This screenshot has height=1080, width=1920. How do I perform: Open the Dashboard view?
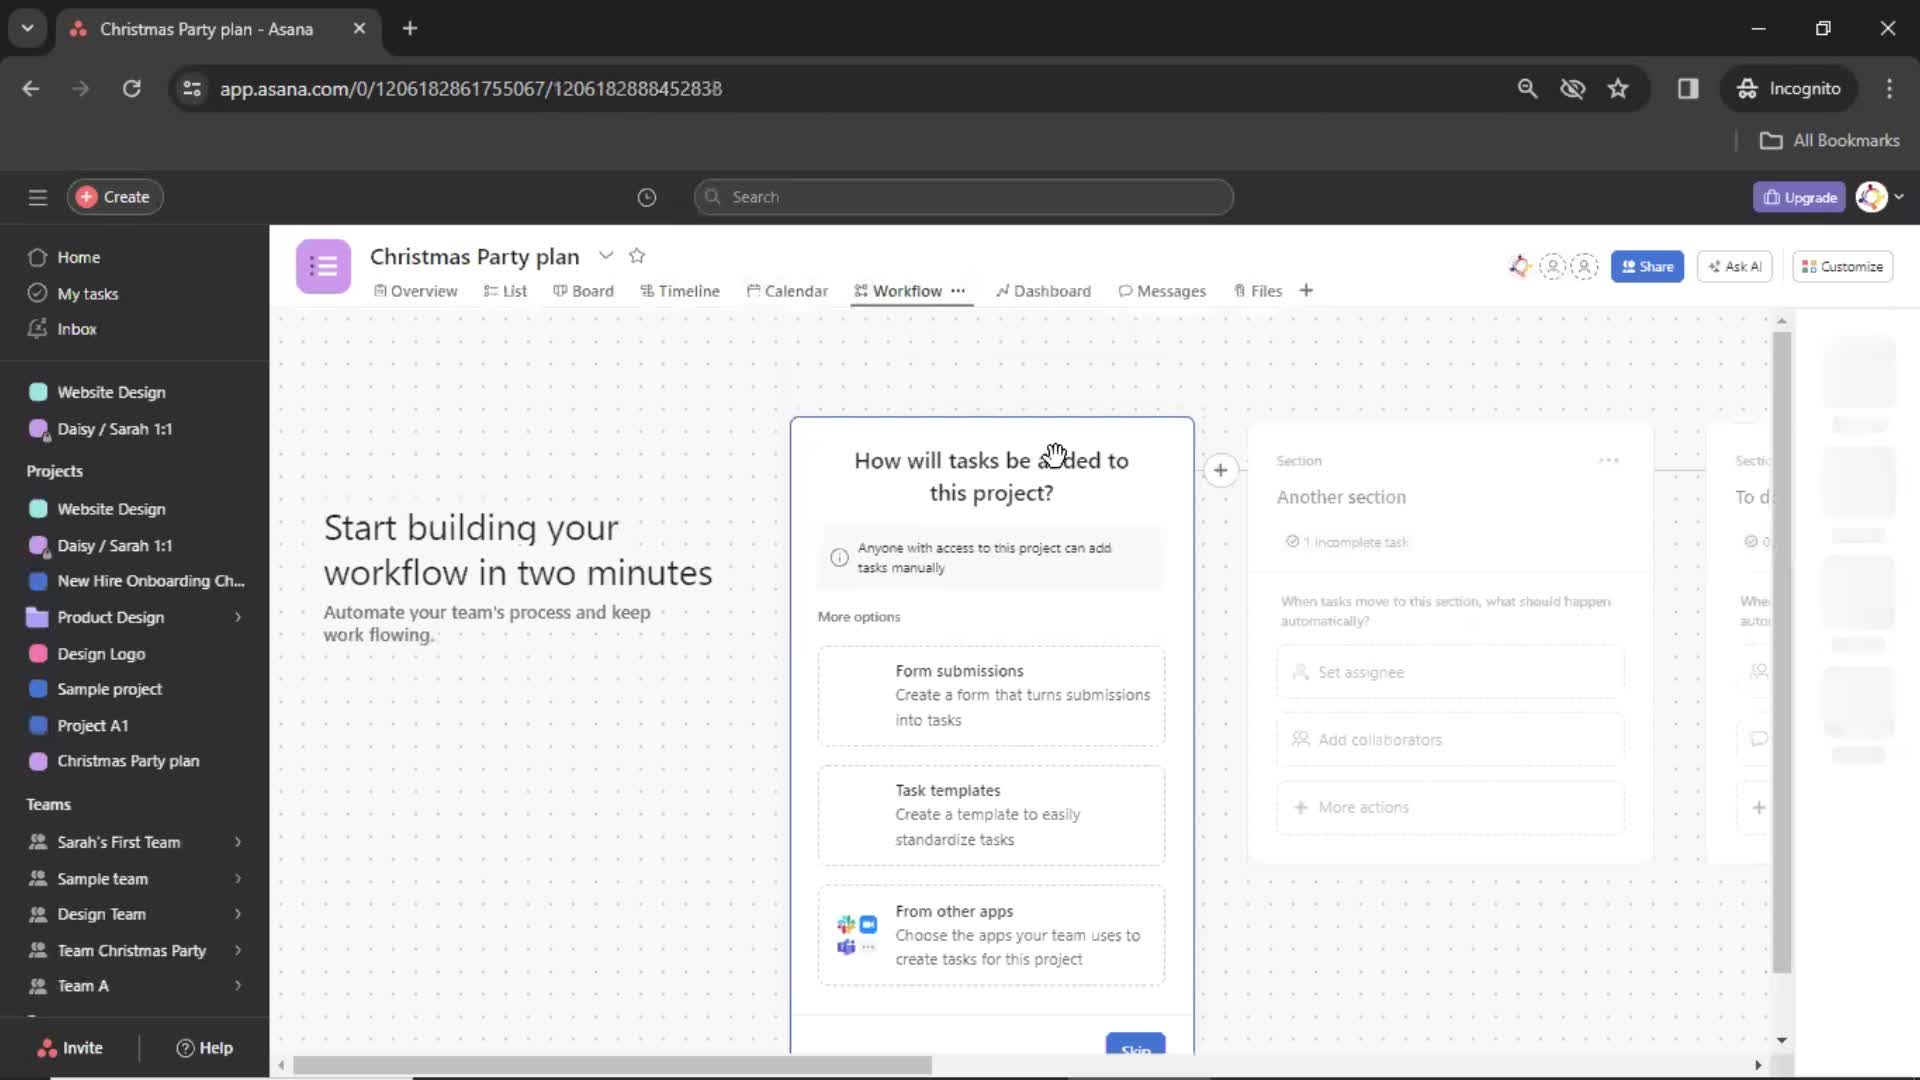pyautogui.click(x=1052, y=290)
